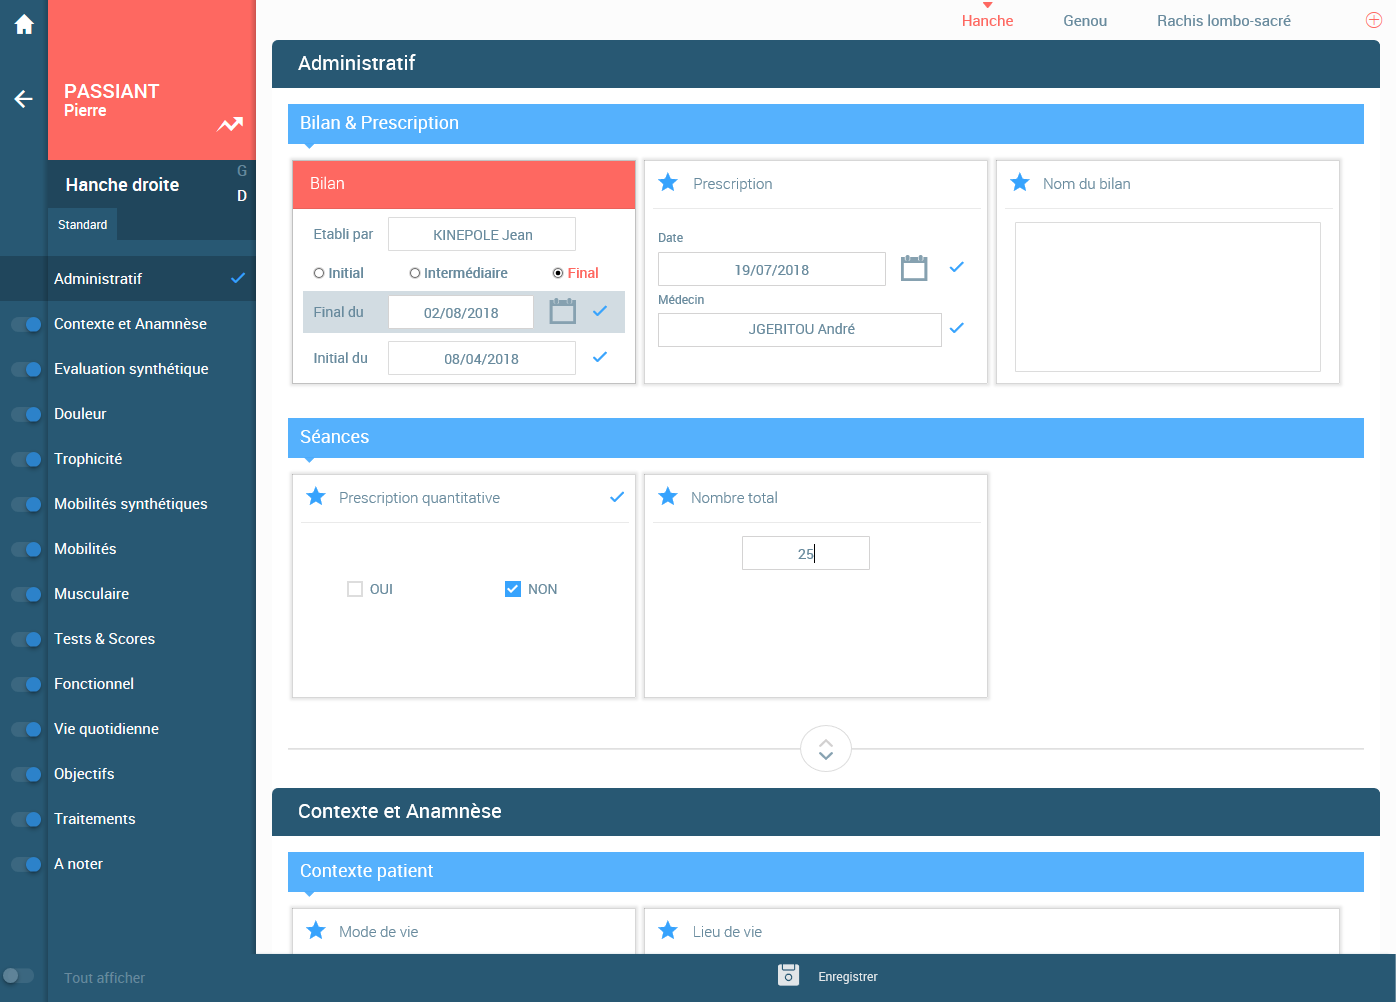Toggle the Douleur section switch

(26, 414)
